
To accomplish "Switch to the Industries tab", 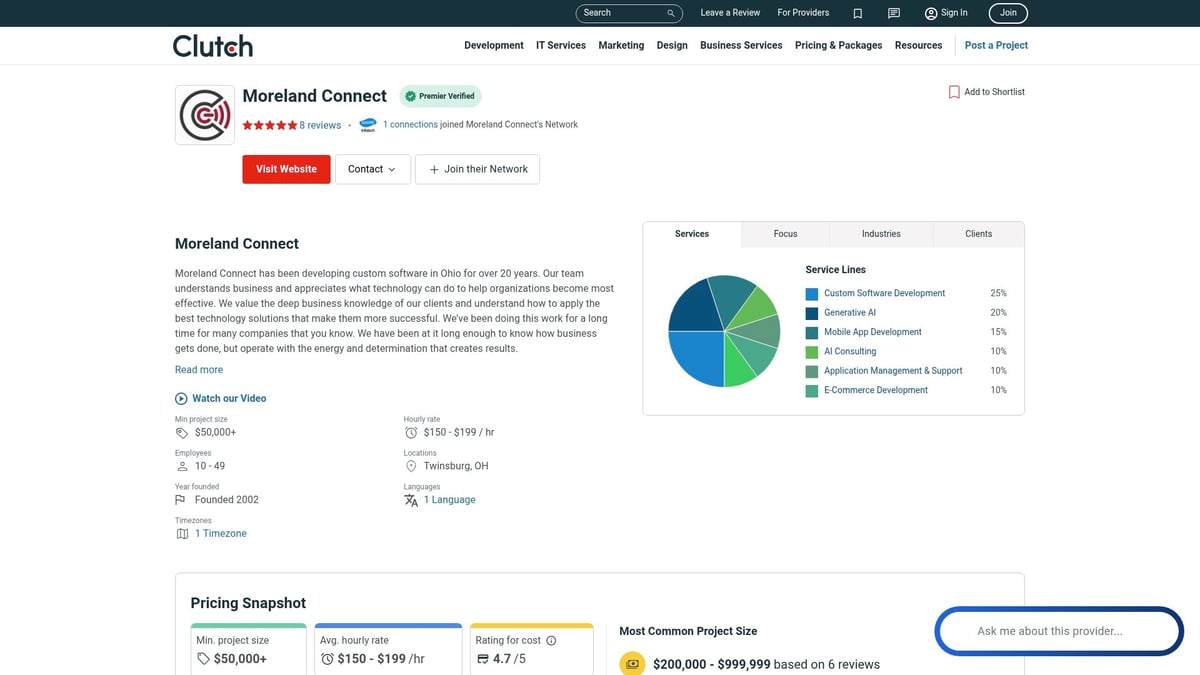I will click(881, 234).
